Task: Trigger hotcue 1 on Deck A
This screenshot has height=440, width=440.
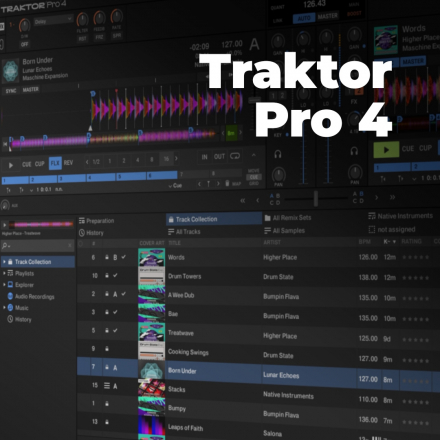Action: (15, 180)
